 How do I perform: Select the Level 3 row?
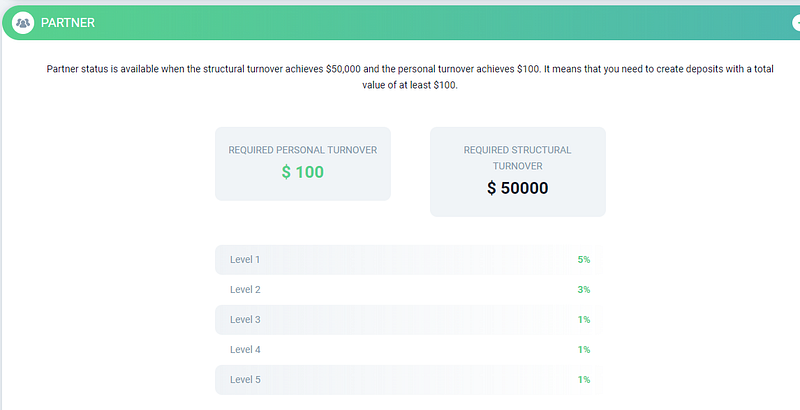pos(409,320)
